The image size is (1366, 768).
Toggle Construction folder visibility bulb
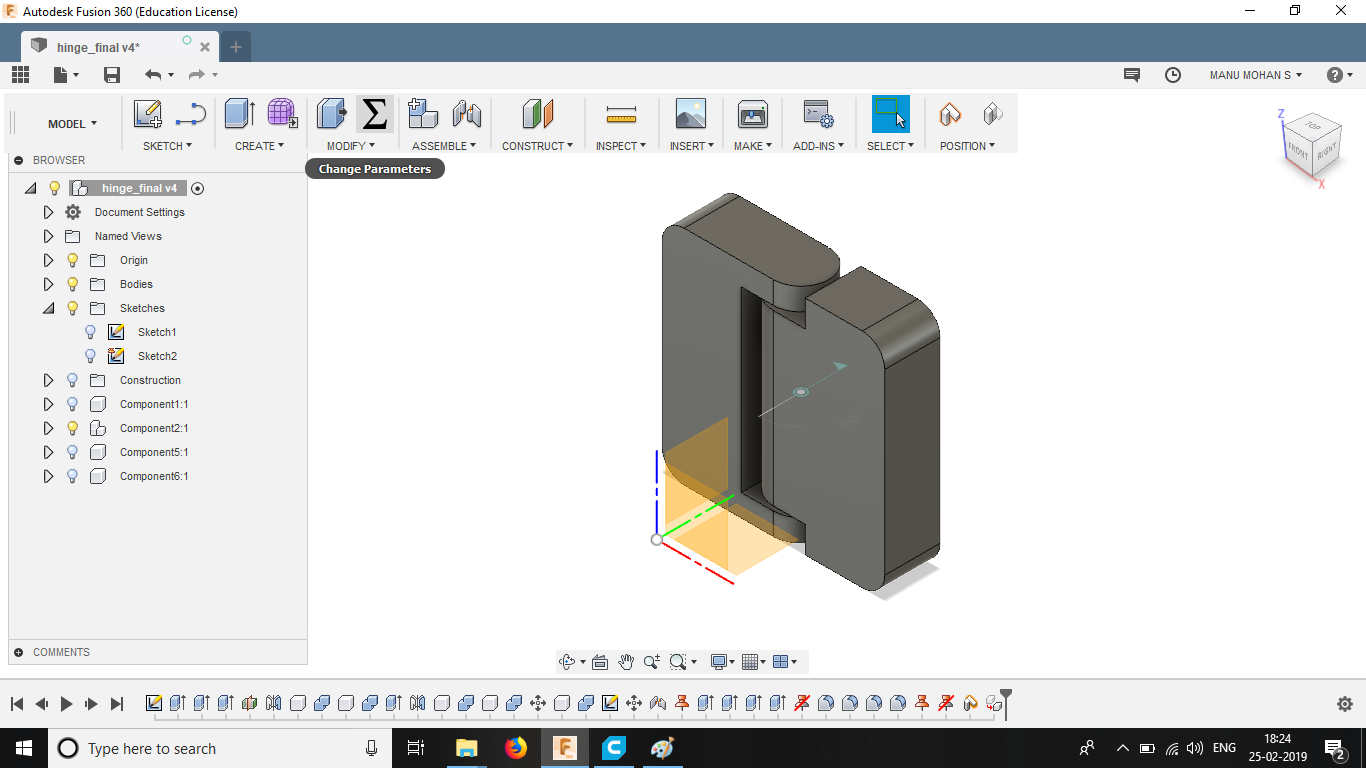point(72,380)
